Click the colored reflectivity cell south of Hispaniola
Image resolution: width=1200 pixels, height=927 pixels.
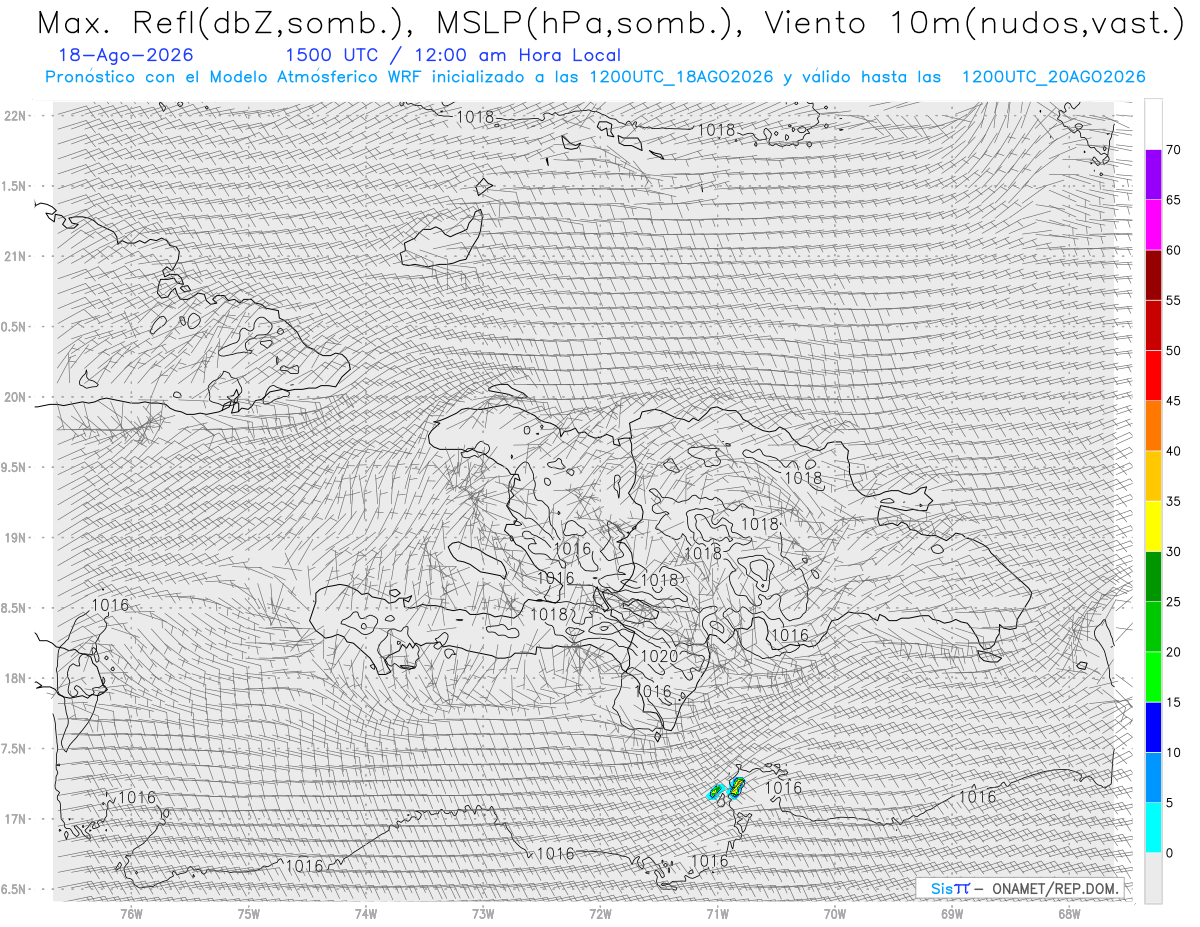(x=737, y=786)
